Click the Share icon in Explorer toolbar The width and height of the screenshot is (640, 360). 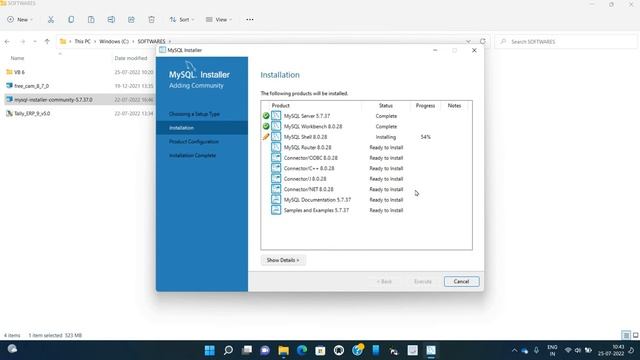(x=131, y=20)
